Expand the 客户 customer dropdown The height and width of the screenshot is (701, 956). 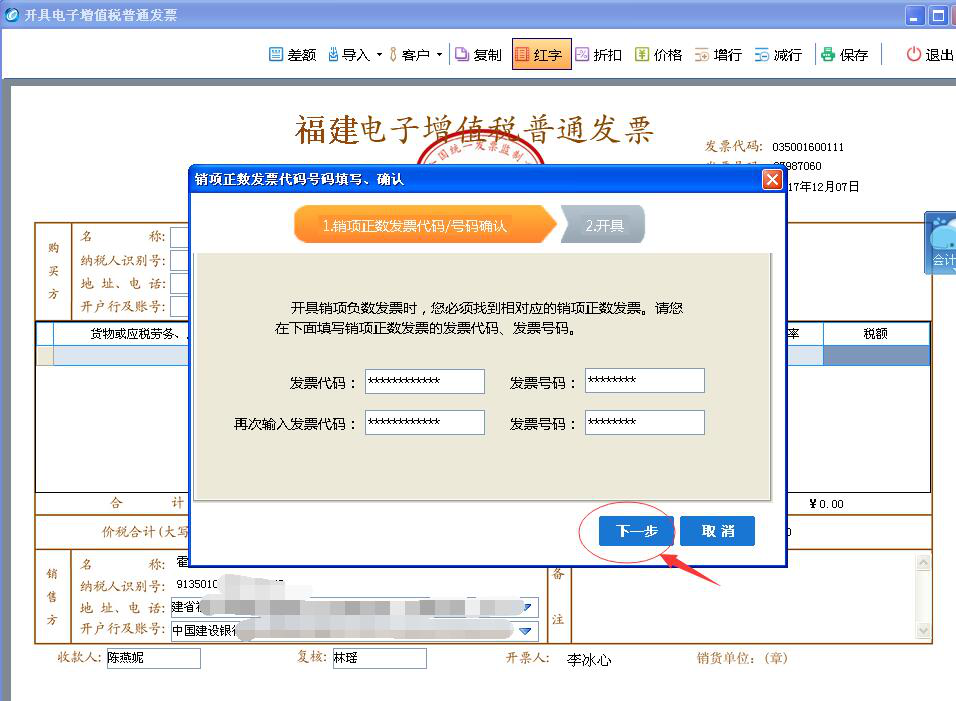point(439,55)
